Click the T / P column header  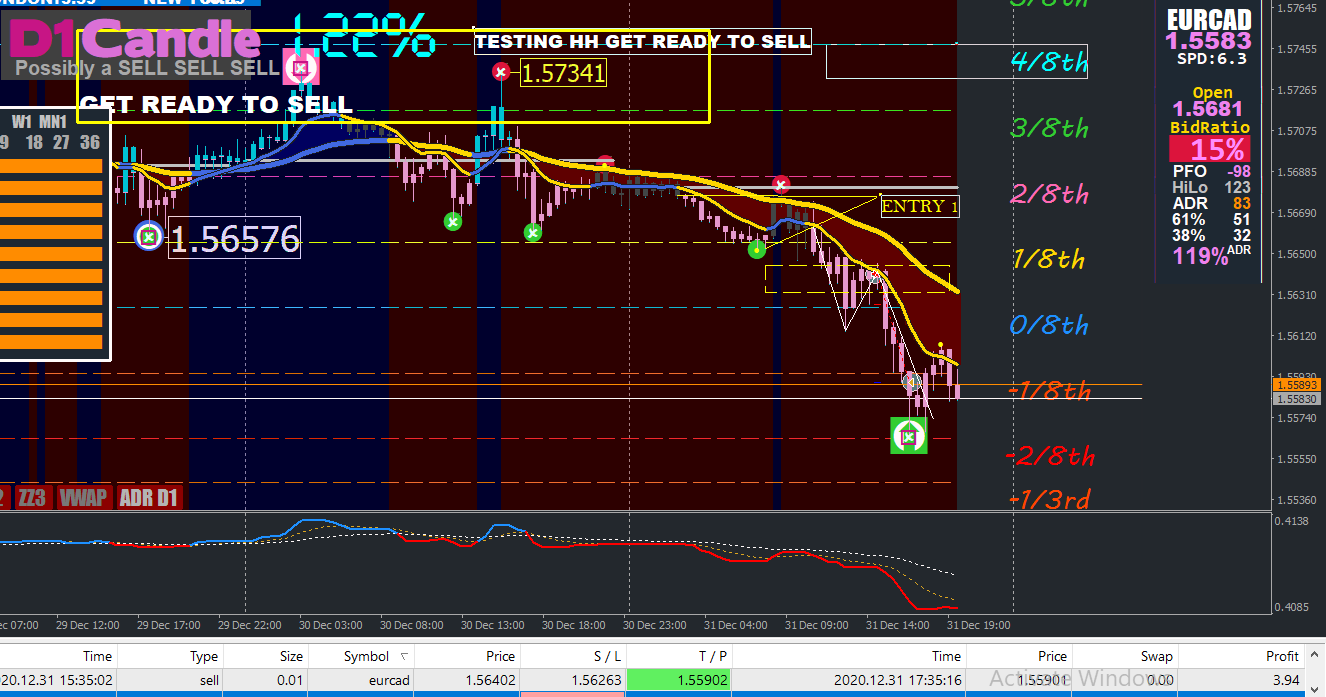click(x=680, y=656)
